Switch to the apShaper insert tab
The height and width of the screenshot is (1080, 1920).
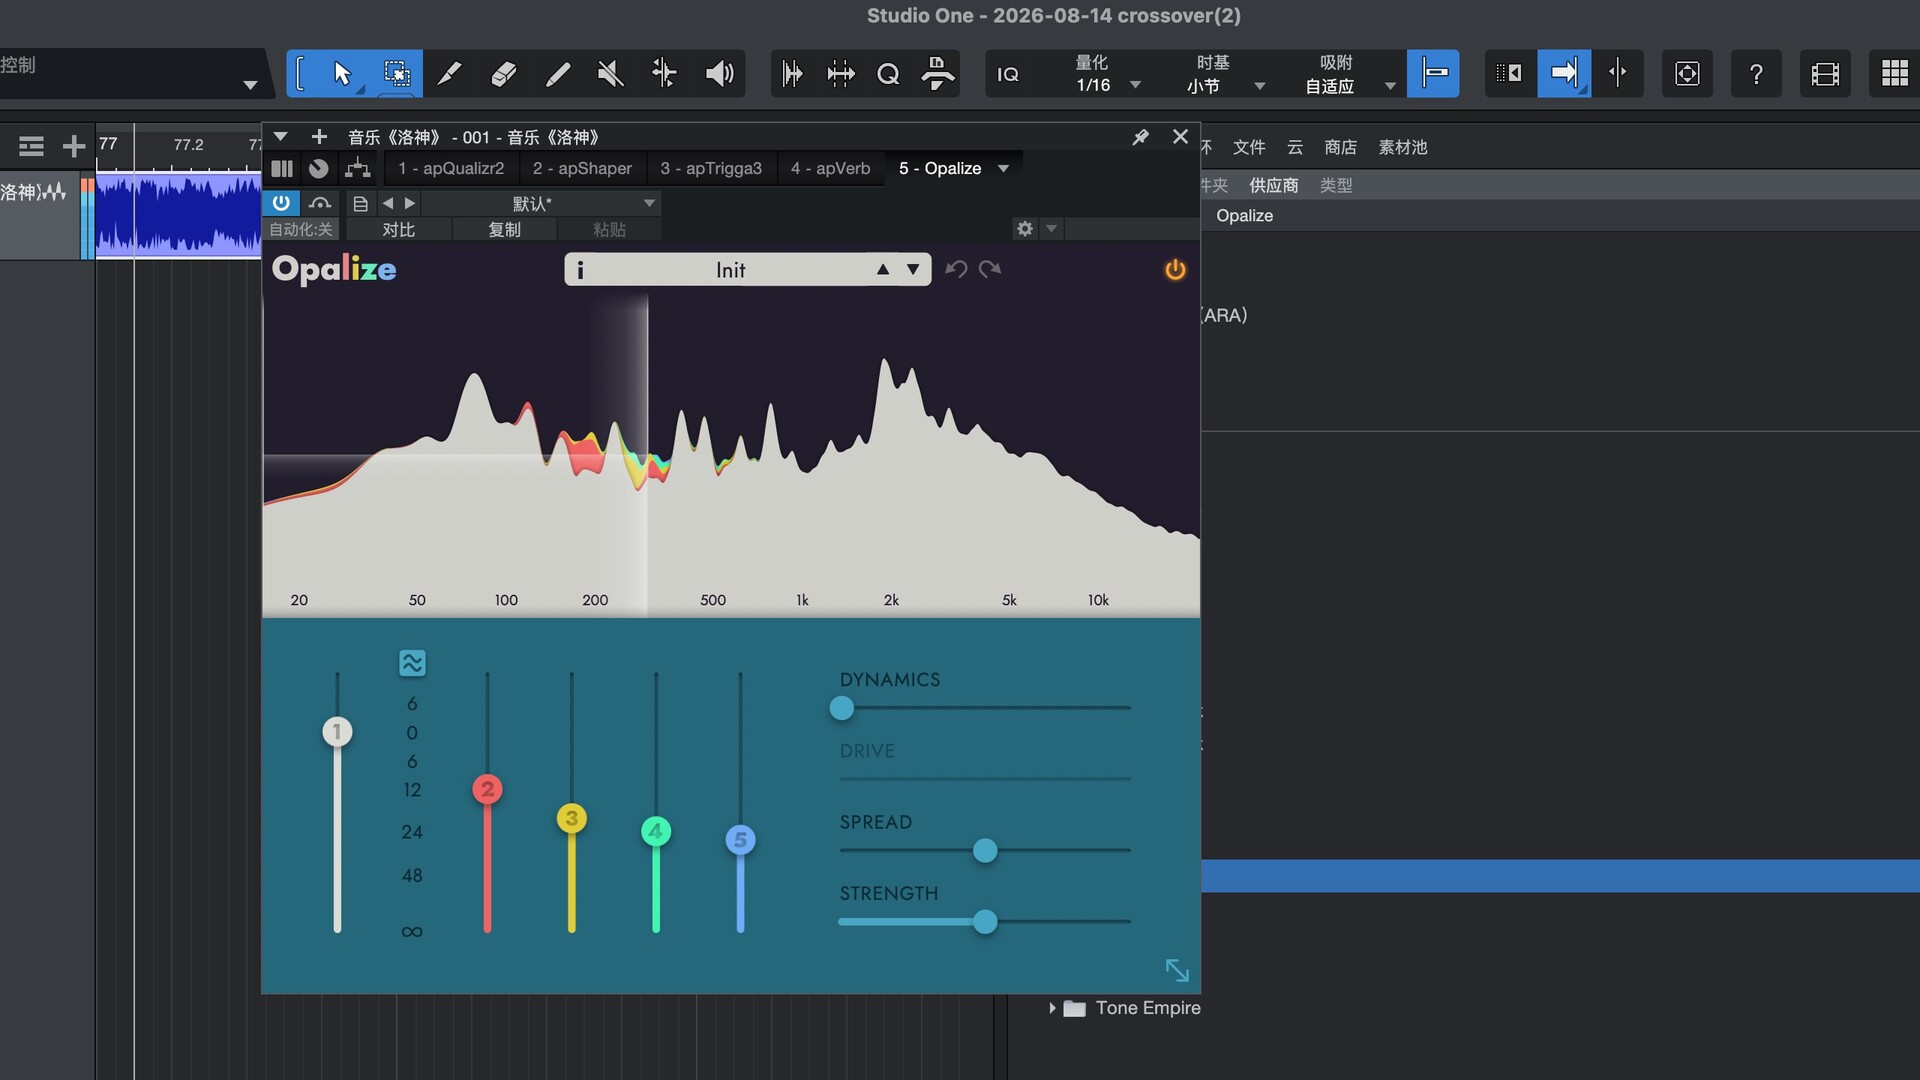pos(582,169)
